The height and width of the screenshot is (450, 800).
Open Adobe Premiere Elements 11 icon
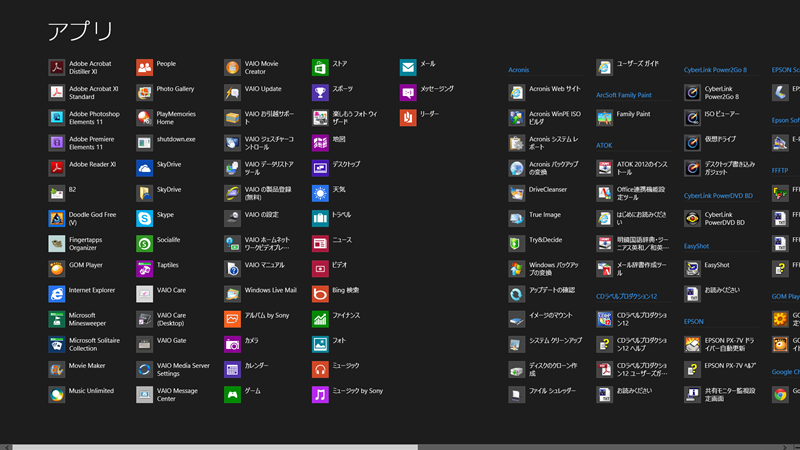click(x=57, y=143)
